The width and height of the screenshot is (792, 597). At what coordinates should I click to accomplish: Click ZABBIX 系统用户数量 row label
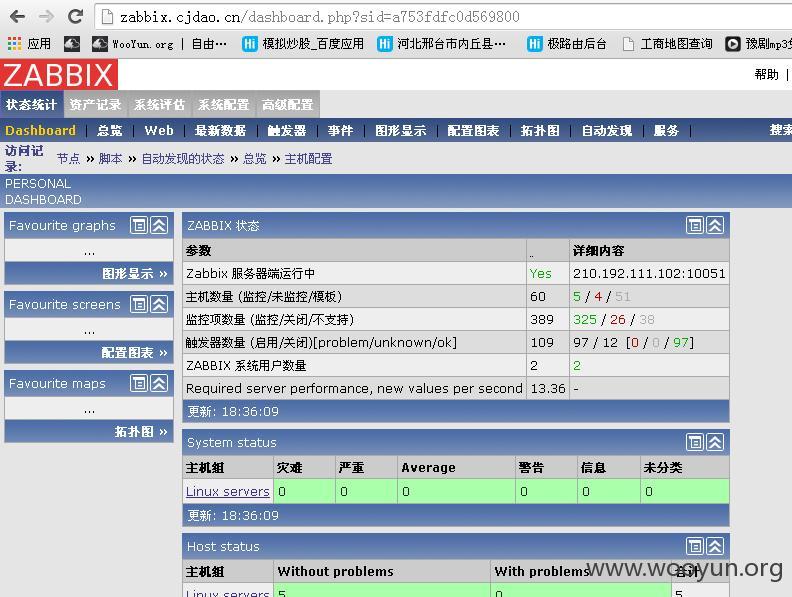point(246,366)
